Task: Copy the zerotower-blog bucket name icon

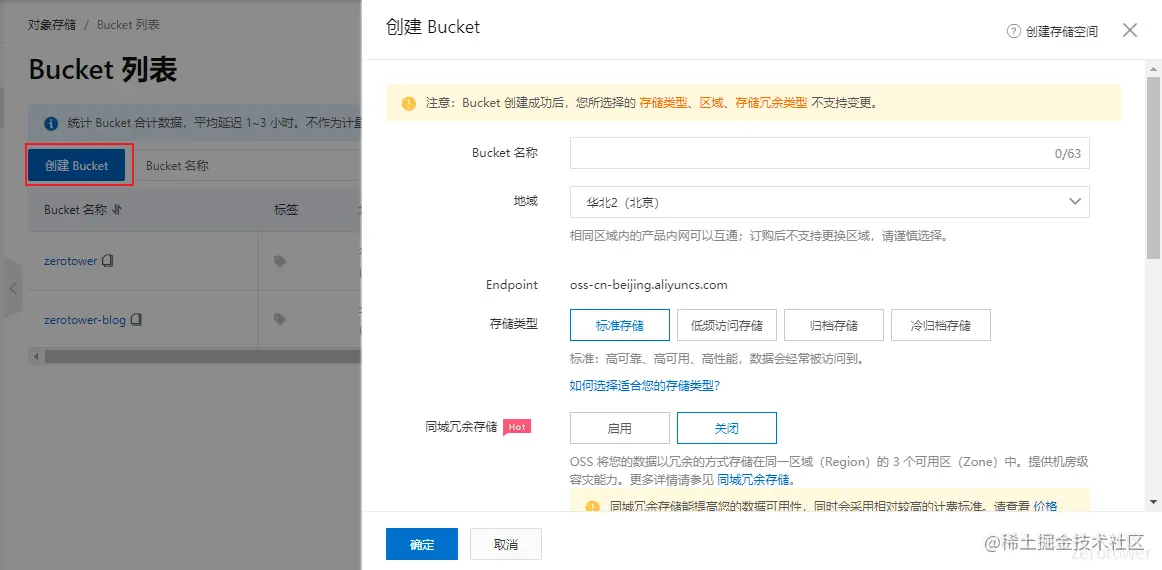Action: pyautogui.click(x=136, y=319)
